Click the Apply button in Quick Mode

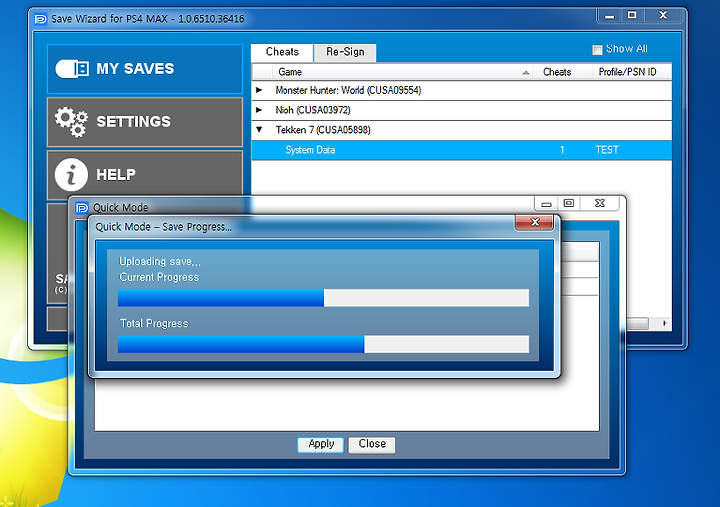[x=321, y=445]
